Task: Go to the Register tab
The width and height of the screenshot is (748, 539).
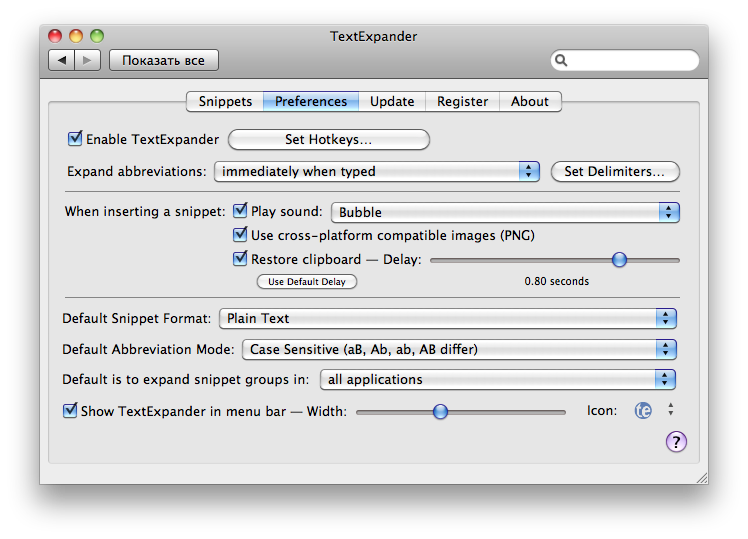Action: (x=462, y=102)
